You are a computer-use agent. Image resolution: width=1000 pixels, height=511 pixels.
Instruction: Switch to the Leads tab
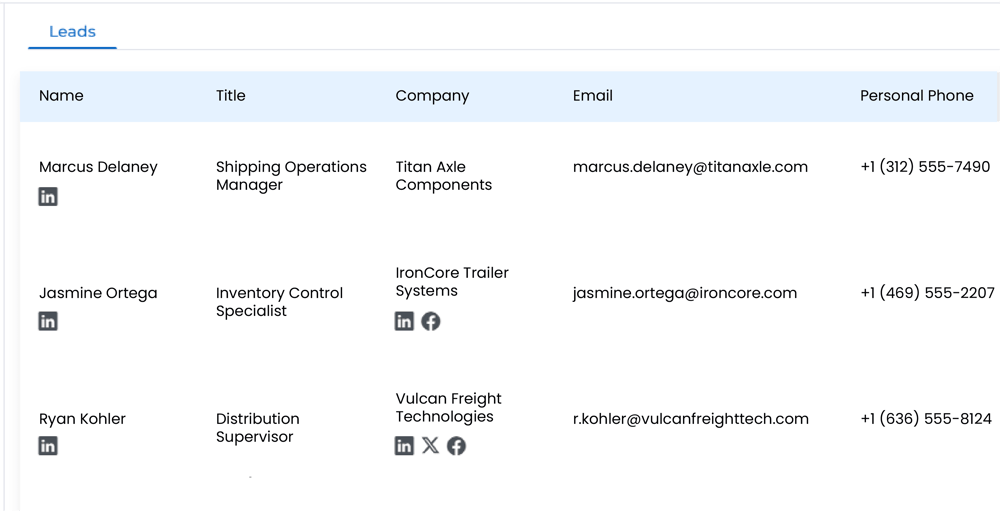coord(72,32)
